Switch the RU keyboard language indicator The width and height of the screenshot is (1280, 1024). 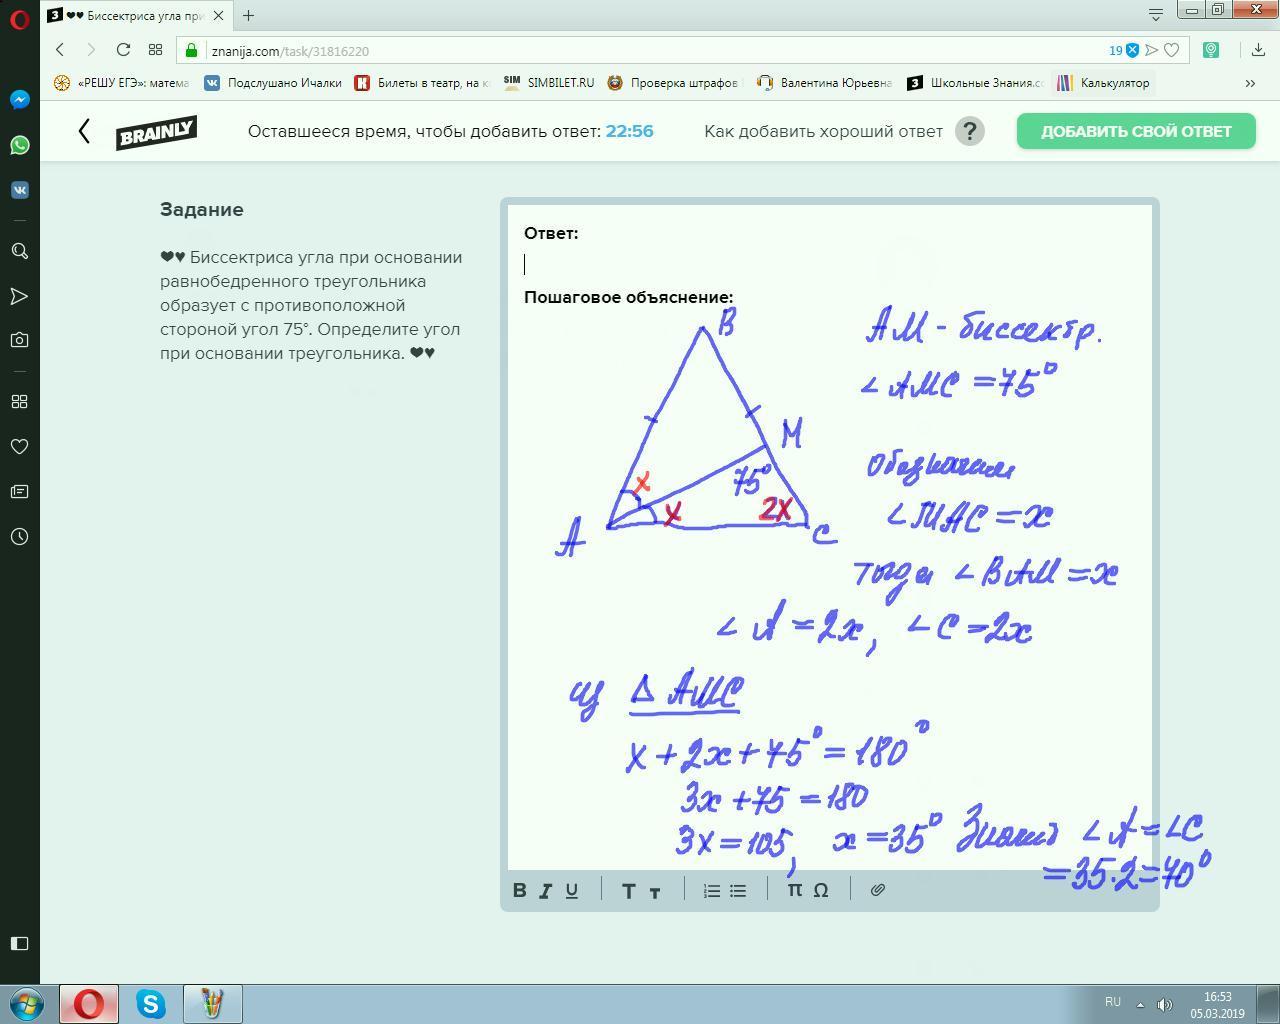tap(1112, 1002)
